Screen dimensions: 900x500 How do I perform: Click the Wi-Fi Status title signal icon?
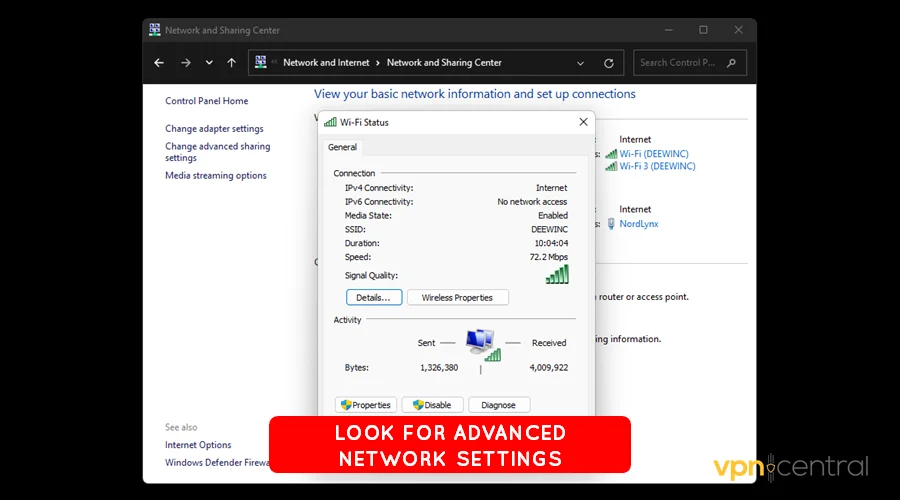(330, 122)
